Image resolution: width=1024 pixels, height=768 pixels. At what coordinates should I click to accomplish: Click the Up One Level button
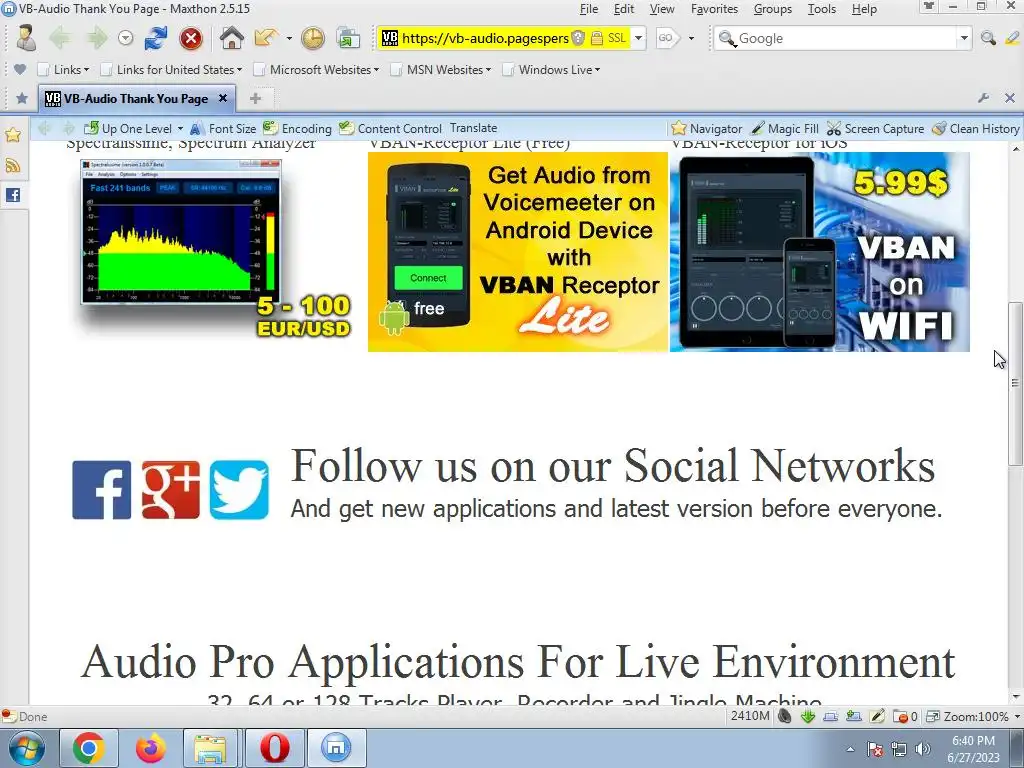pyautogui.click(x=128, y=129)
